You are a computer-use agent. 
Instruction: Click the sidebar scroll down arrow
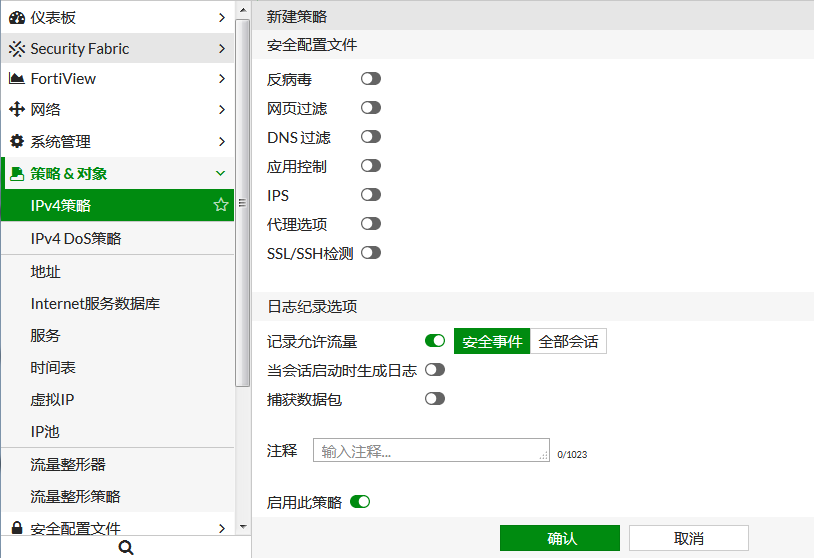(x=243, y=527)
